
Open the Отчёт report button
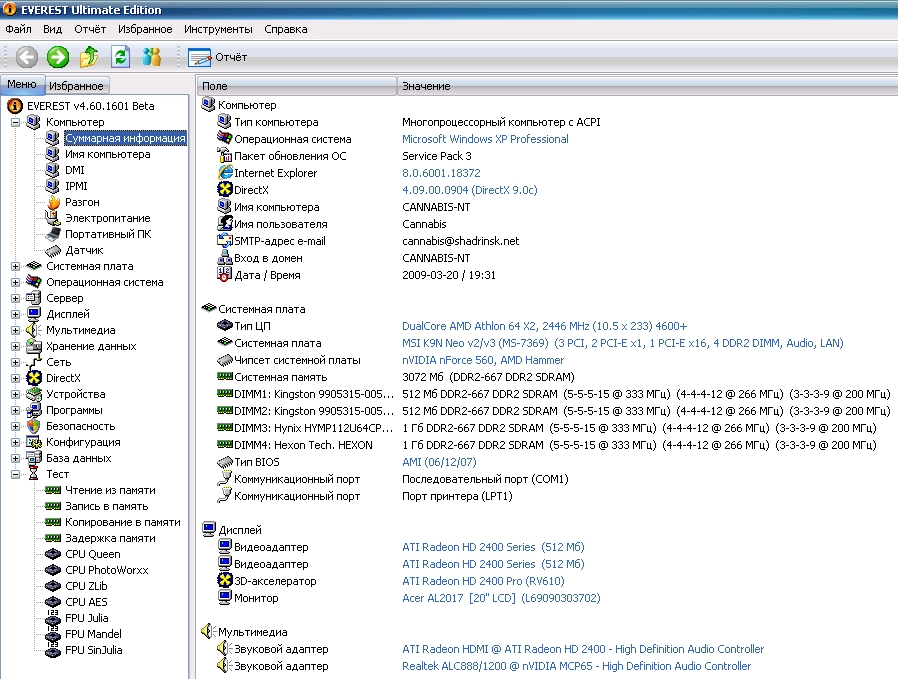click(x=218, y=57)
